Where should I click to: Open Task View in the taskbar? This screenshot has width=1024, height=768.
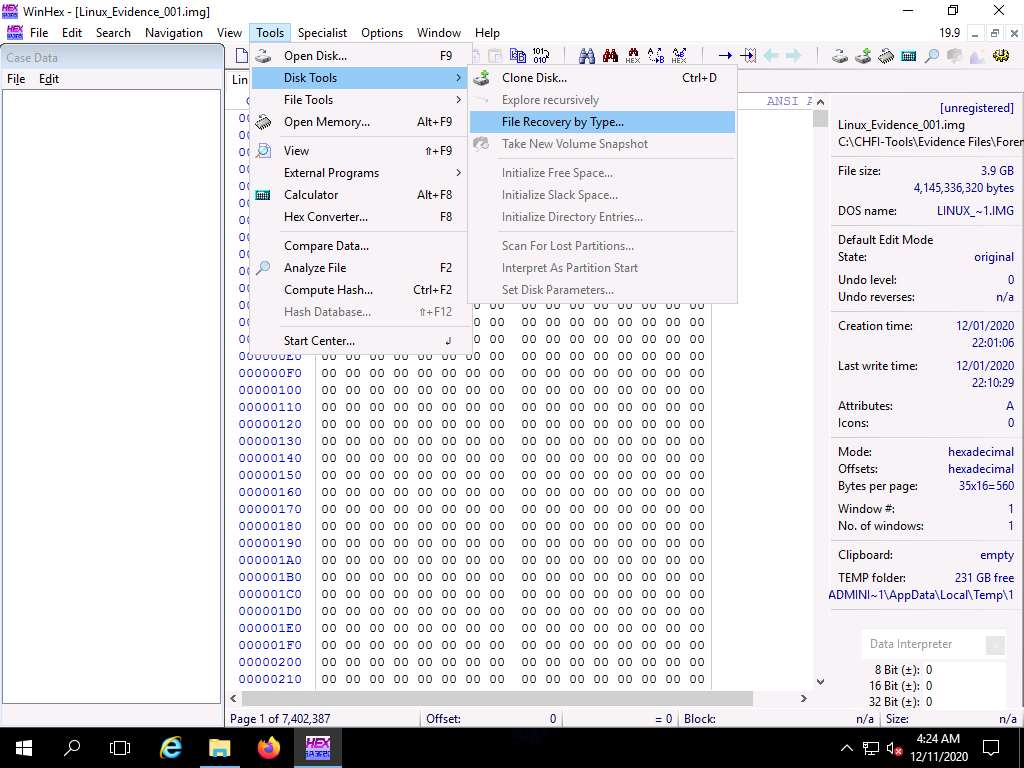coord(120,748)
